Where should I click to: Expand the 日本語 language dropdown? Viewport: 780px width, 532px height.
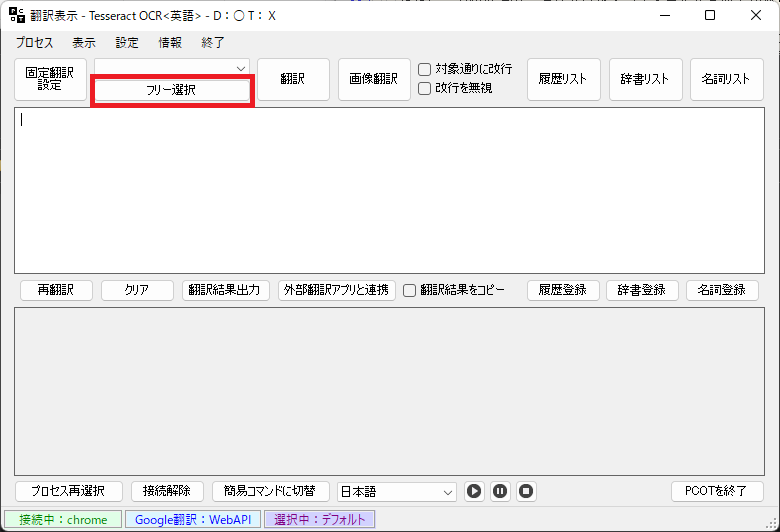(x=396, y=492)
